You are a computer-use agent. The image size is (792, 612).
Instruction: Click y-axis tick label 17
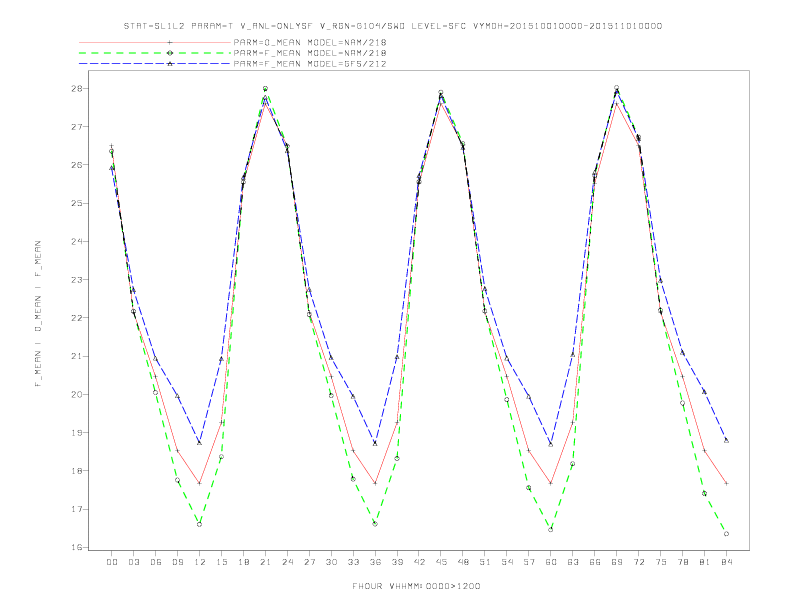[x=76, y=509]
